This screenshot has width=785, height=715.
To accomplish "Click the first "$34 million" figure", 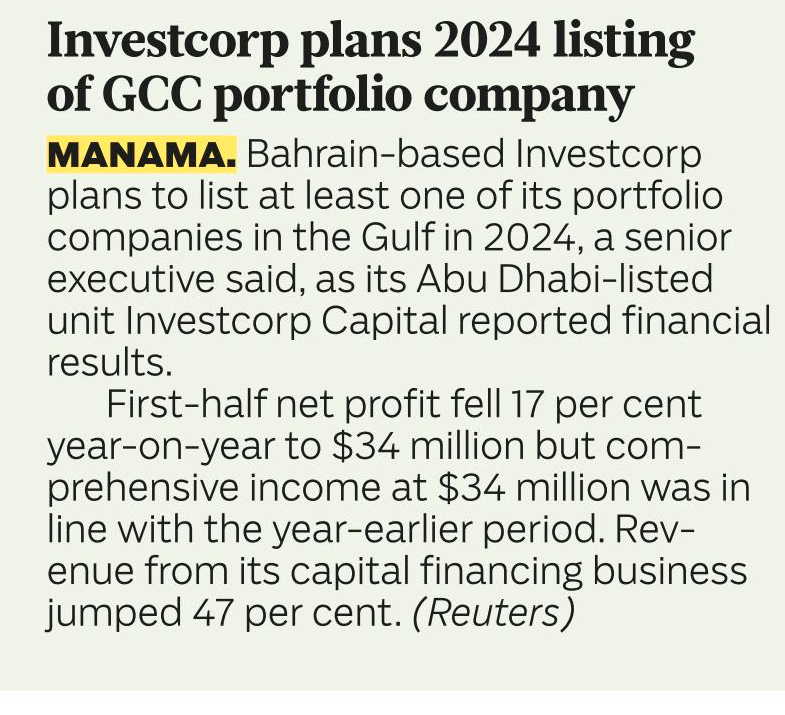I will (428, 445).
